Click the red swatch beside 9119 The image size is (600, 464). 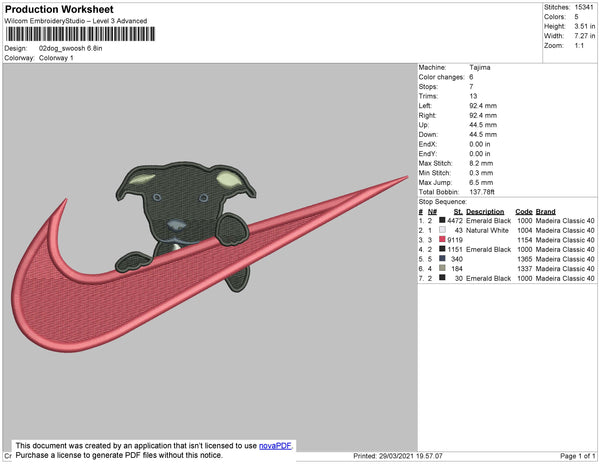coord(442,239)
